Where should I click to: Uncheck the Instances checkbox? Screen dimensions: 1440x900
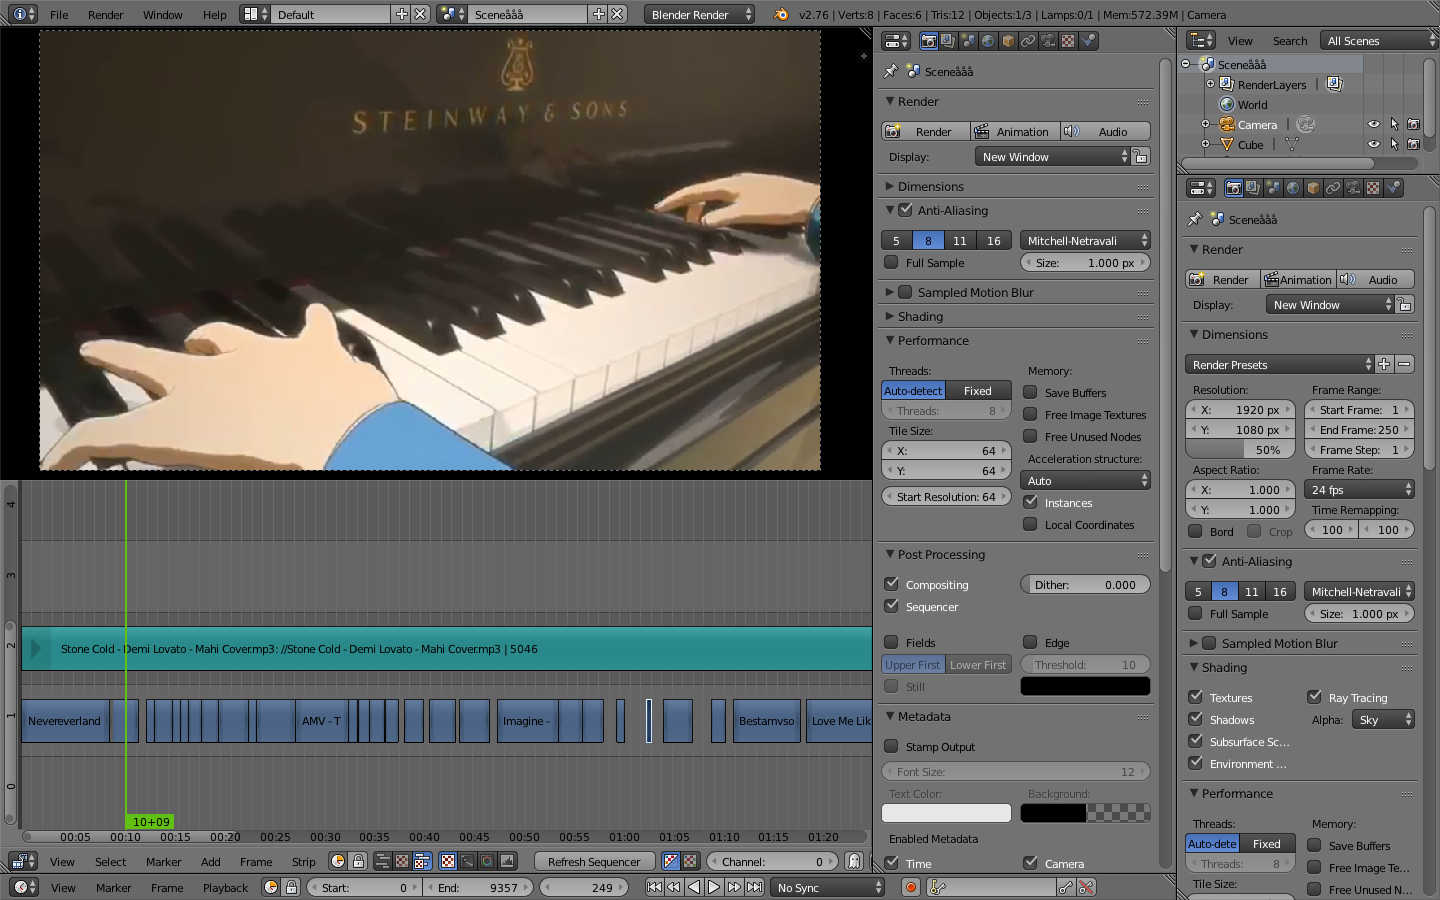pos(1030,502)
